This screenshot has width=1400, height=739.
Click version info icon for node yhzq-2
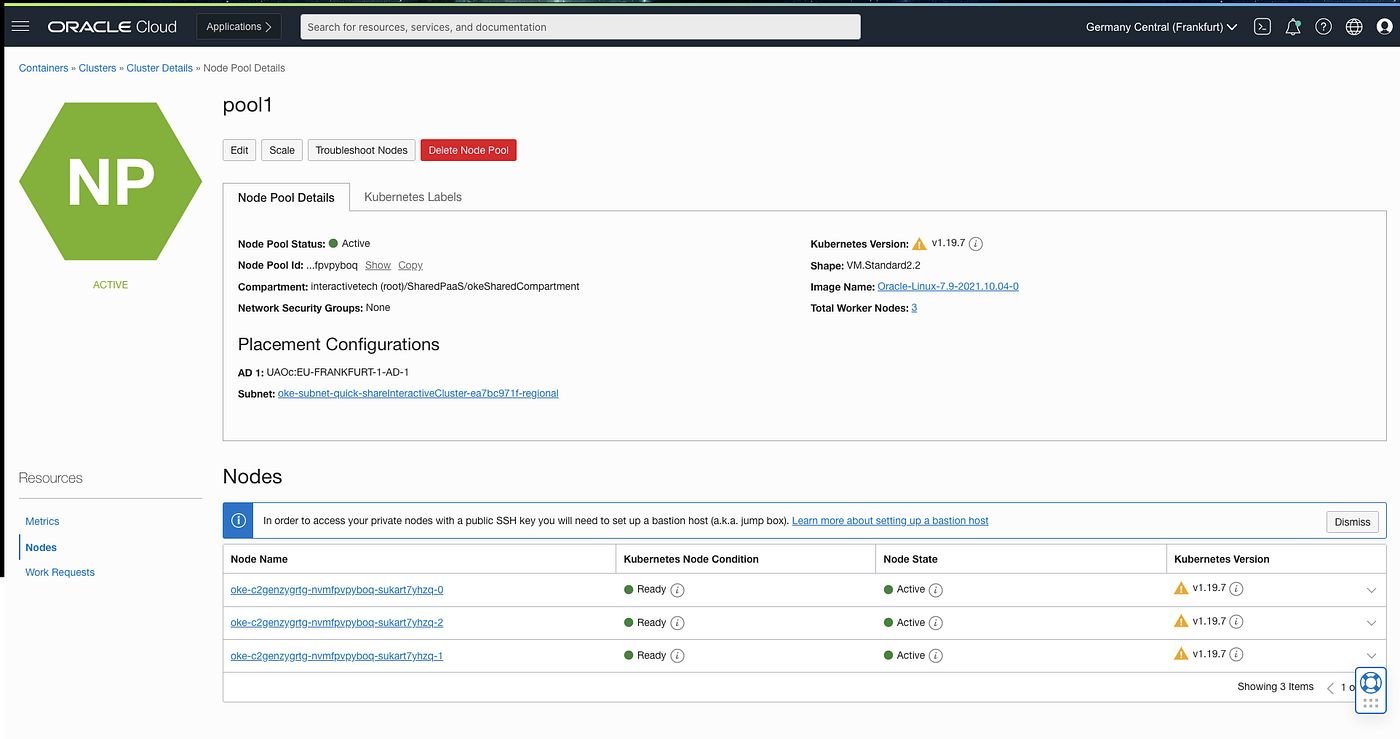[x=1237, y=622]
